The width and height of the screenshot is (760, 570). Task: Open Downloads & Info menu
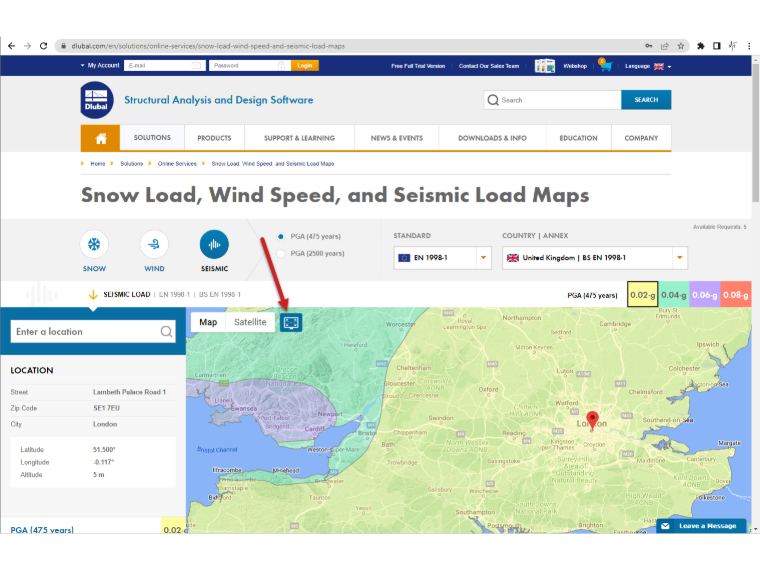point(492,138)
